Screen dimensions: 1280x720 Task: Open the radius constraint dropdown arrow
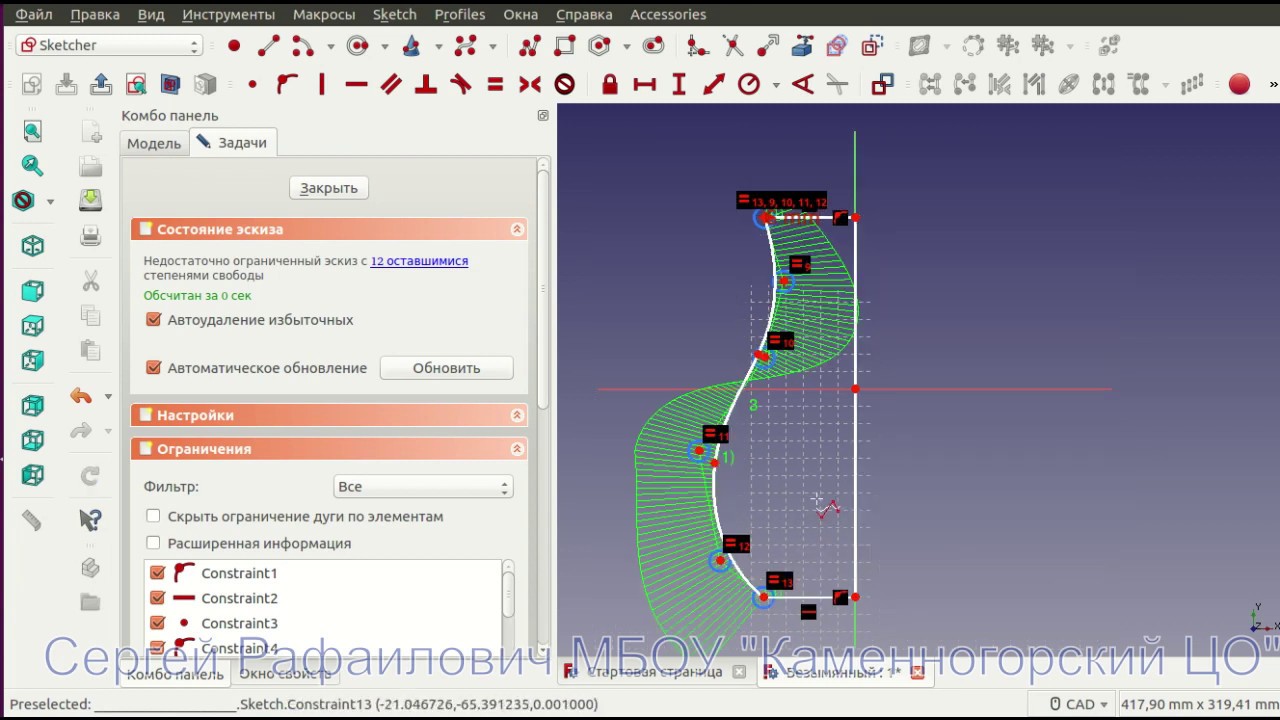[776, 85]
